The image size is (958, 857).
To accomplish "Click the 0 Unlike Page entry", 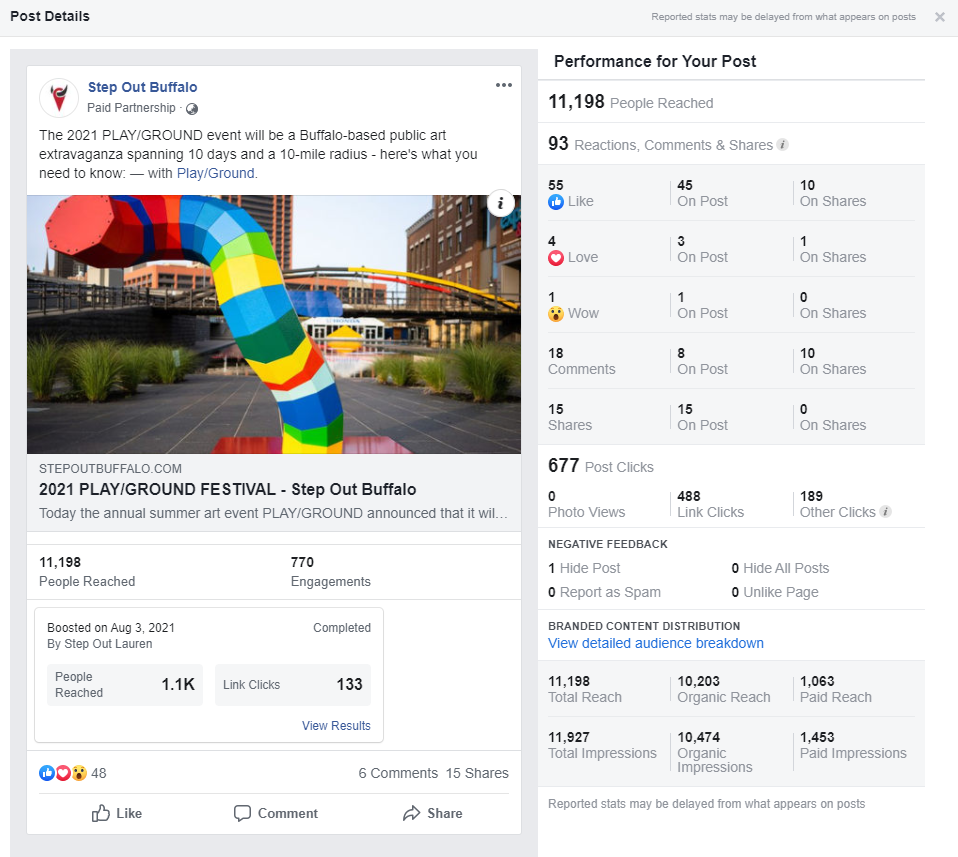I will [775, 592].
